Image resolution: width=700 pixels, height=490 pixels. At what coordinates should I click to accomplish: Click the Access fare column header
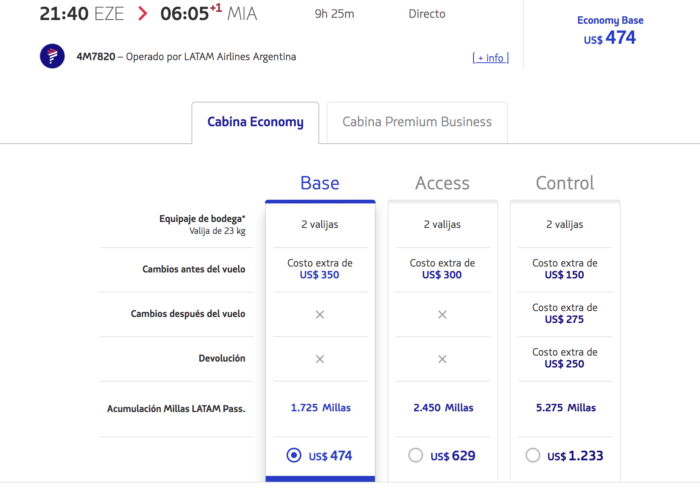tap(442, 183)
